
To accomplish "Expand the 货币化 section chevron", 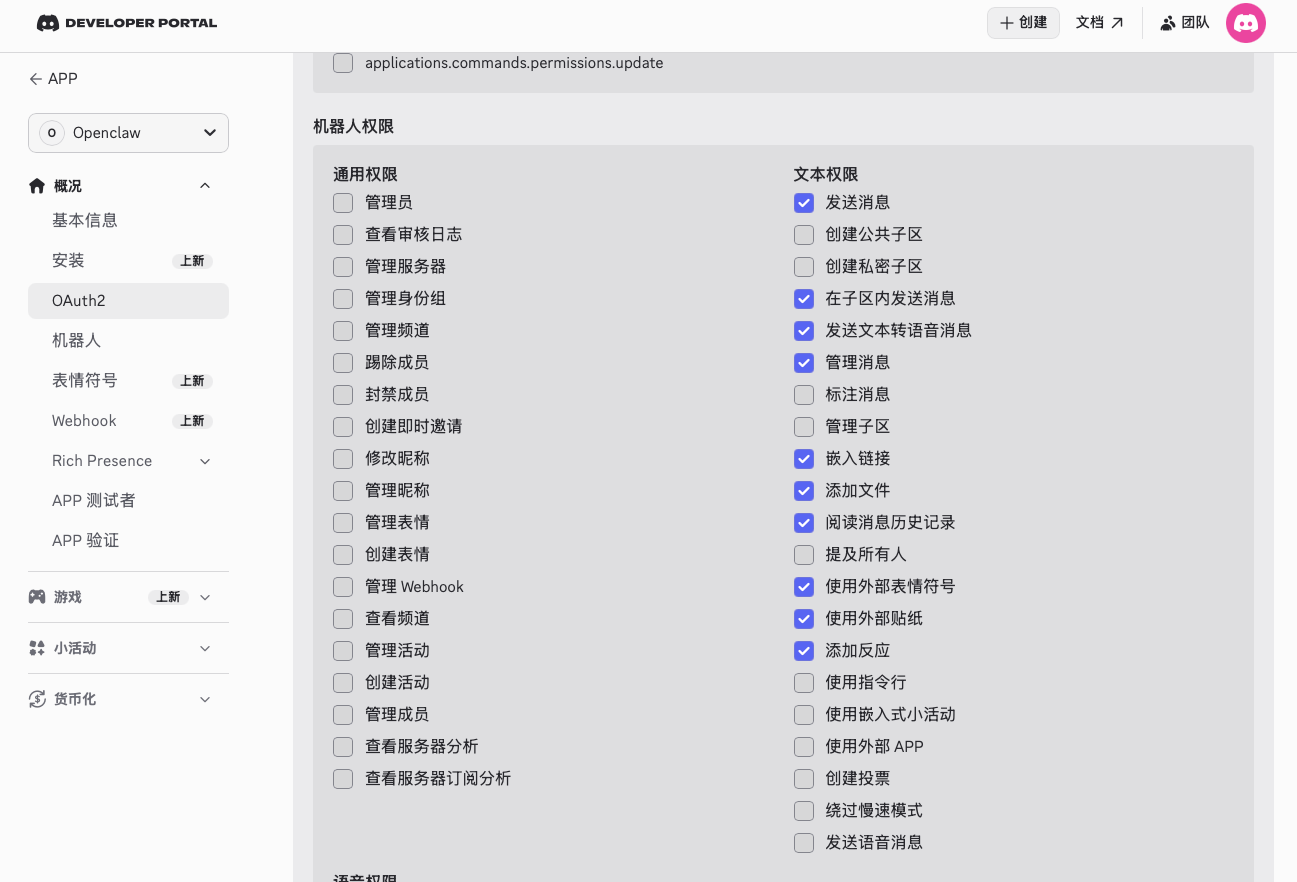I will [x=205, y=699].
